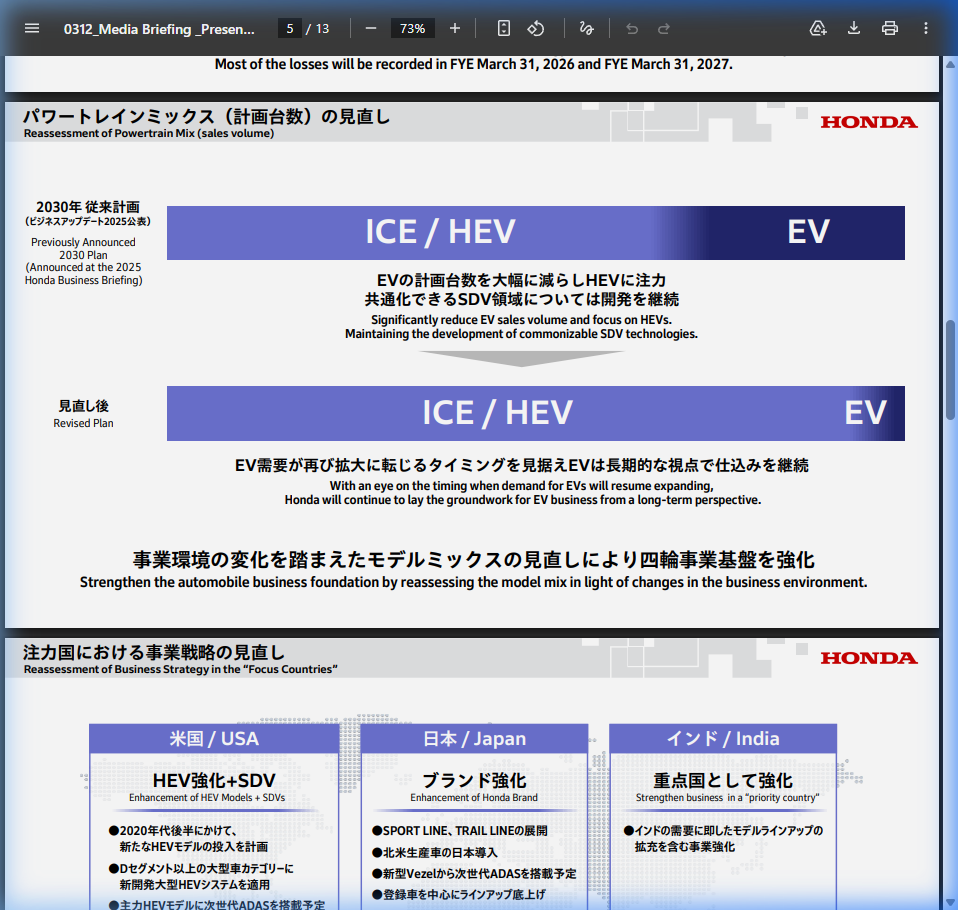Viewport: 958px width, 910px height.
Task: Click 'Strengthen the automobile business foundation' sentence
Action: (x=474, y=582)
